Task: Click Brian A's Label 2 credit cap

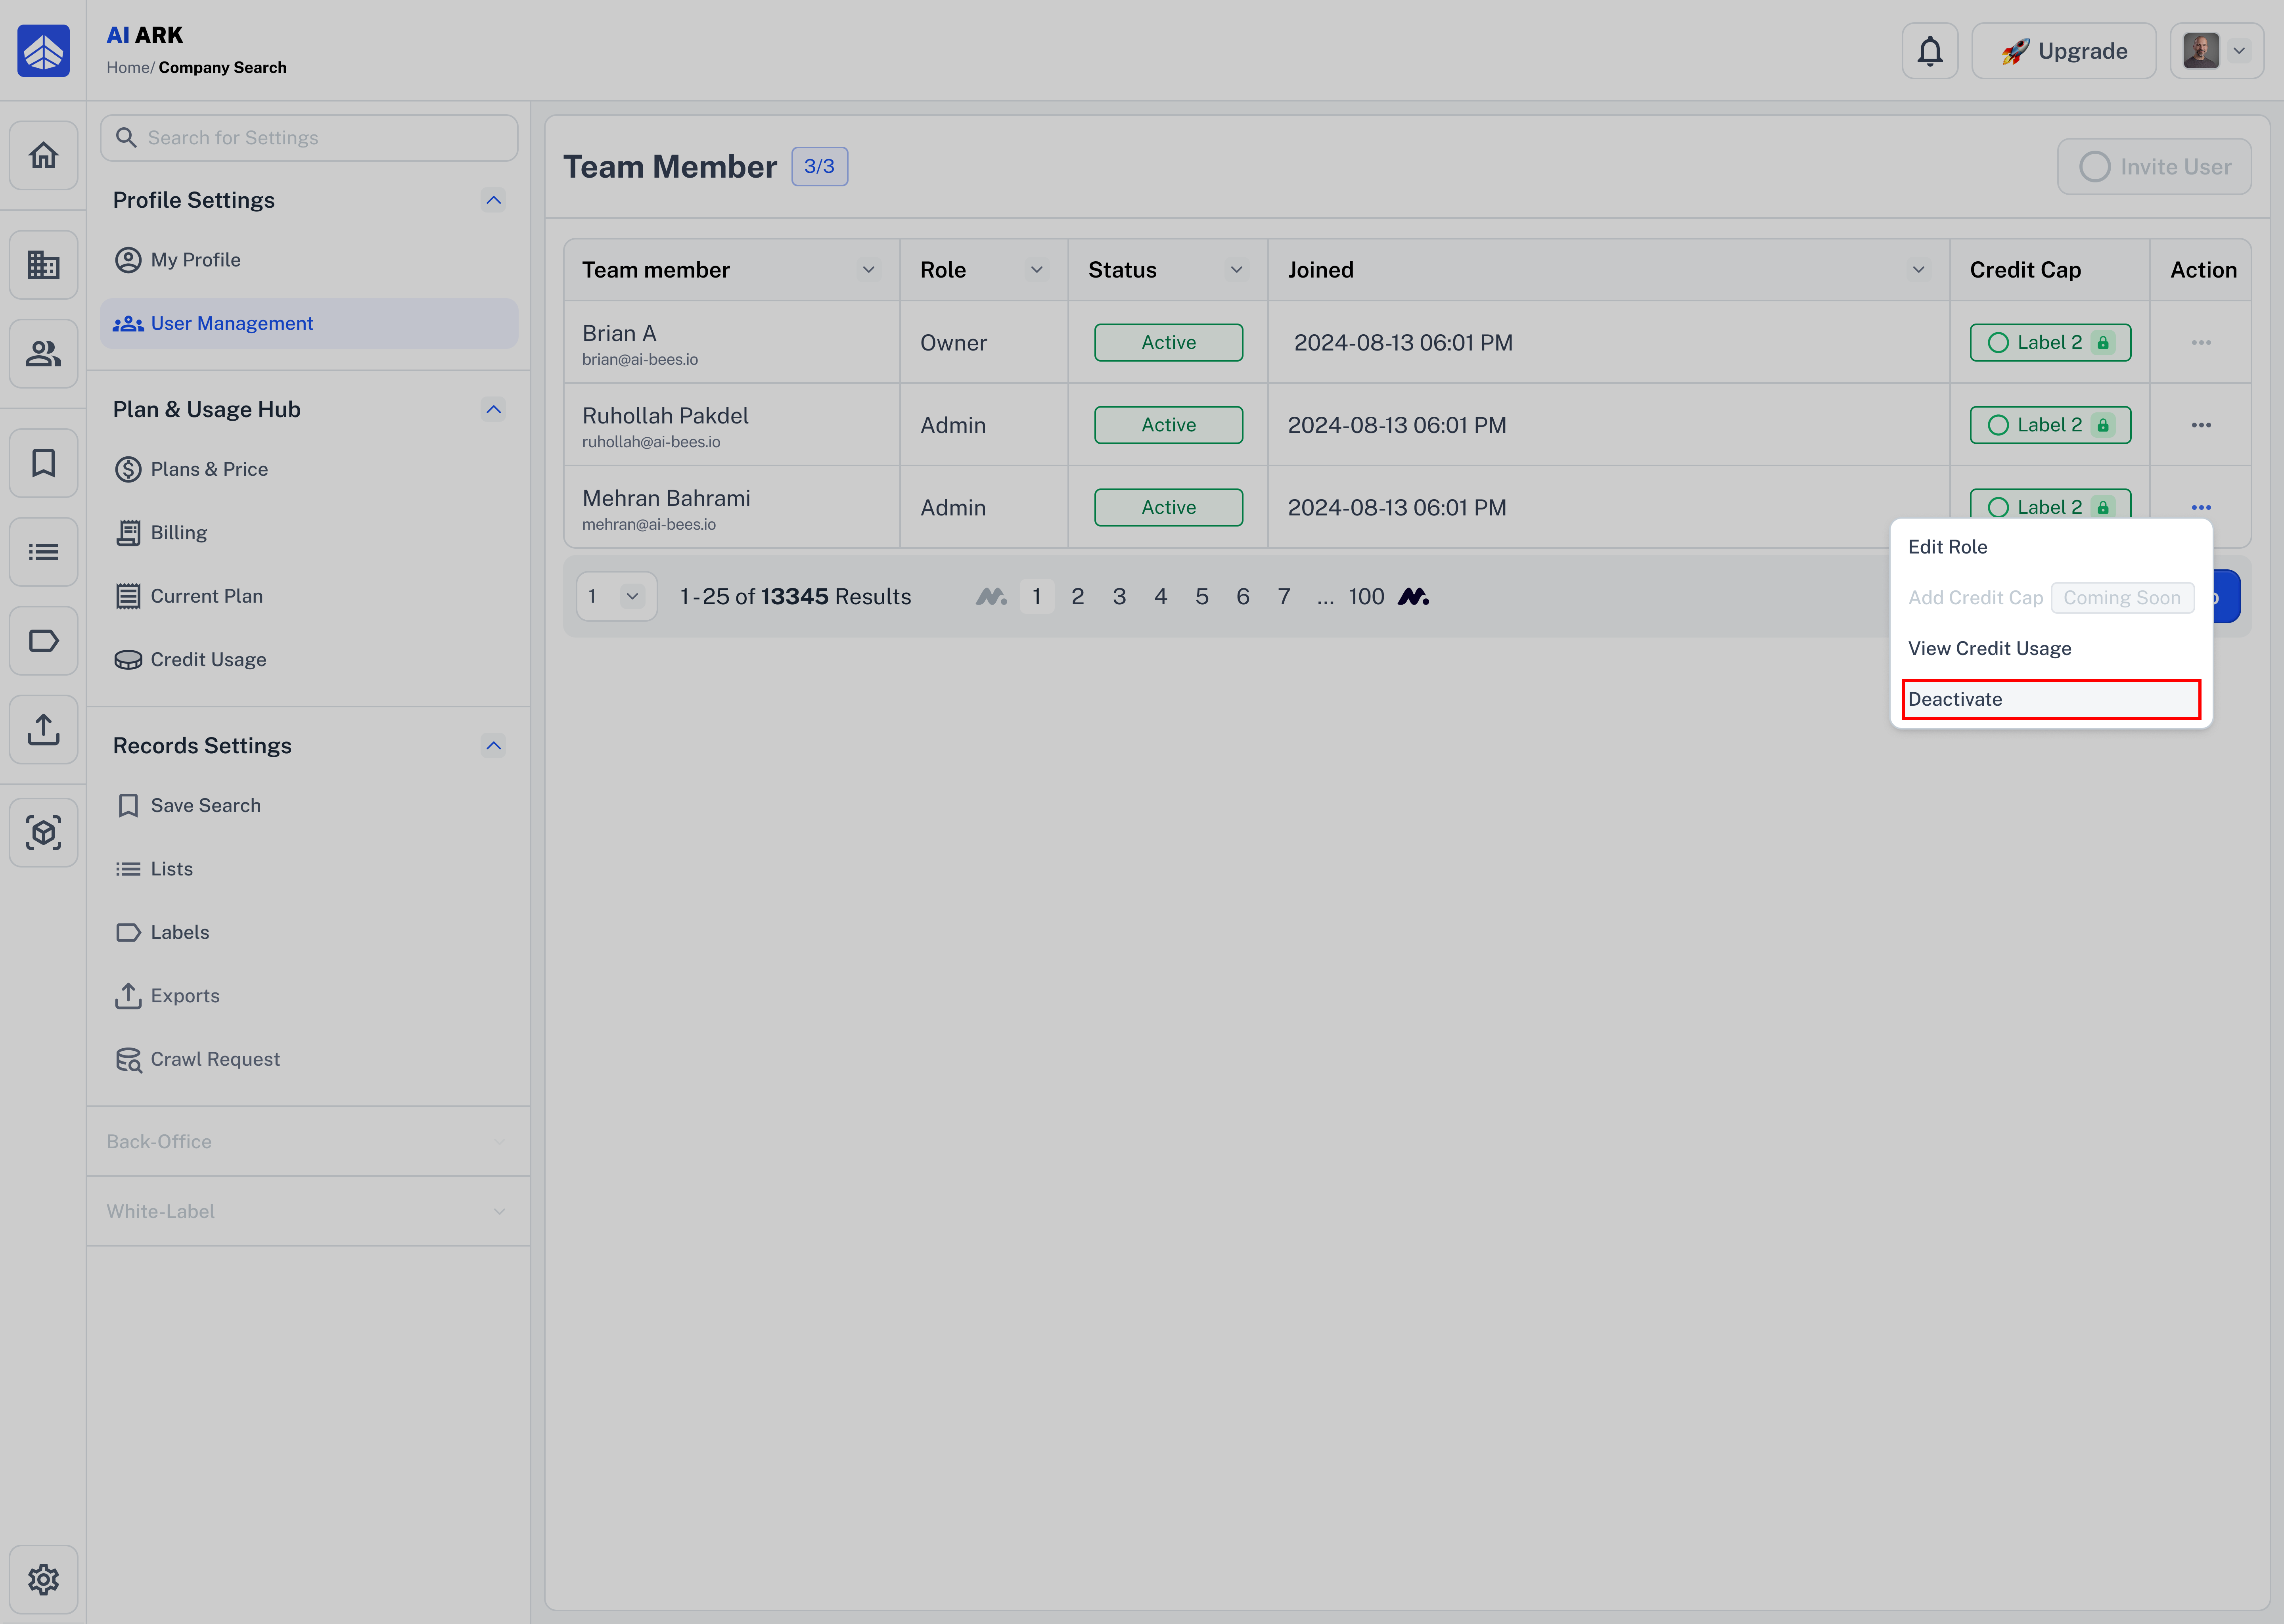Action: pos(2050,342)
